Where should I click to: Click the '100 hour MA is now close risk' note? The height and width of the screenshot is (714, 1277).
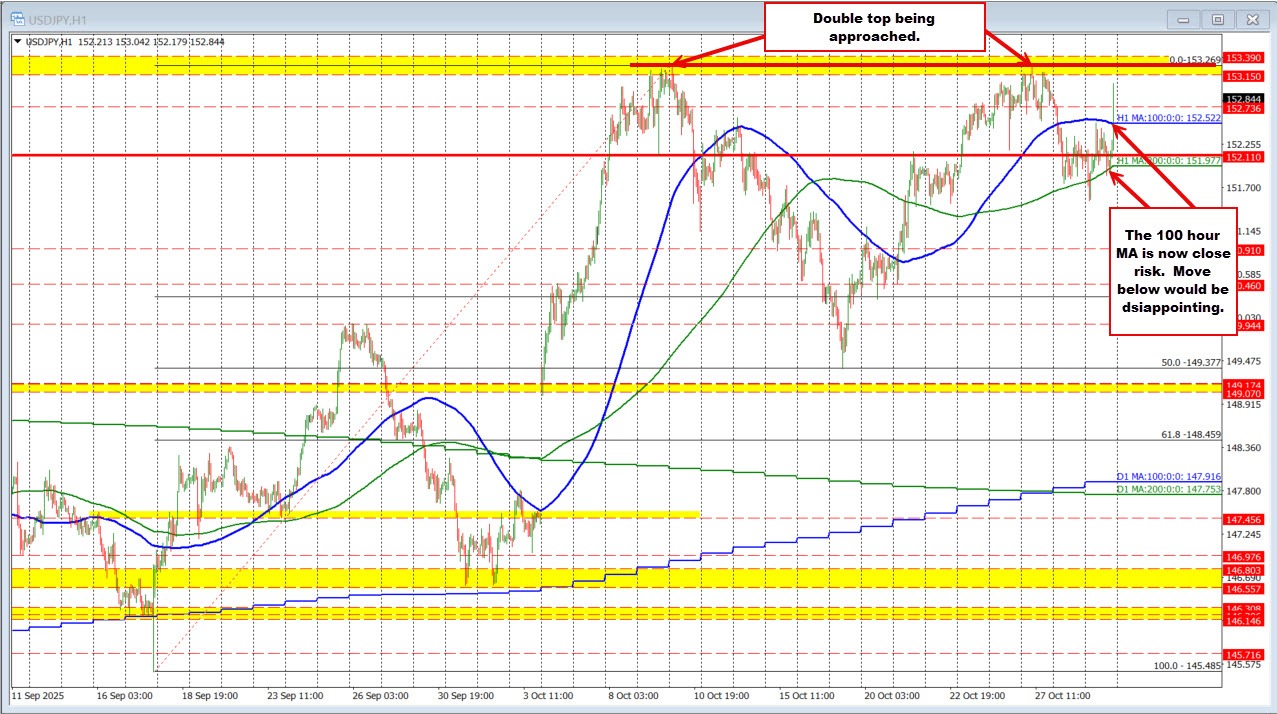1173,270
